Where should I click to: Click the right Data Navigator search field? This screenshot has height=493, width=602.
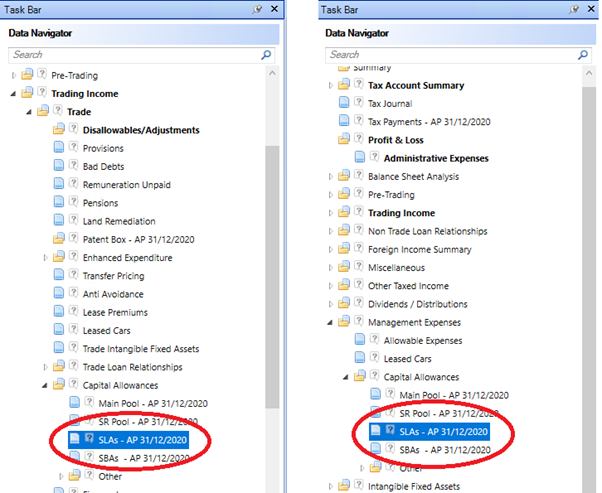pyautogui.click(x=458, y=55)
